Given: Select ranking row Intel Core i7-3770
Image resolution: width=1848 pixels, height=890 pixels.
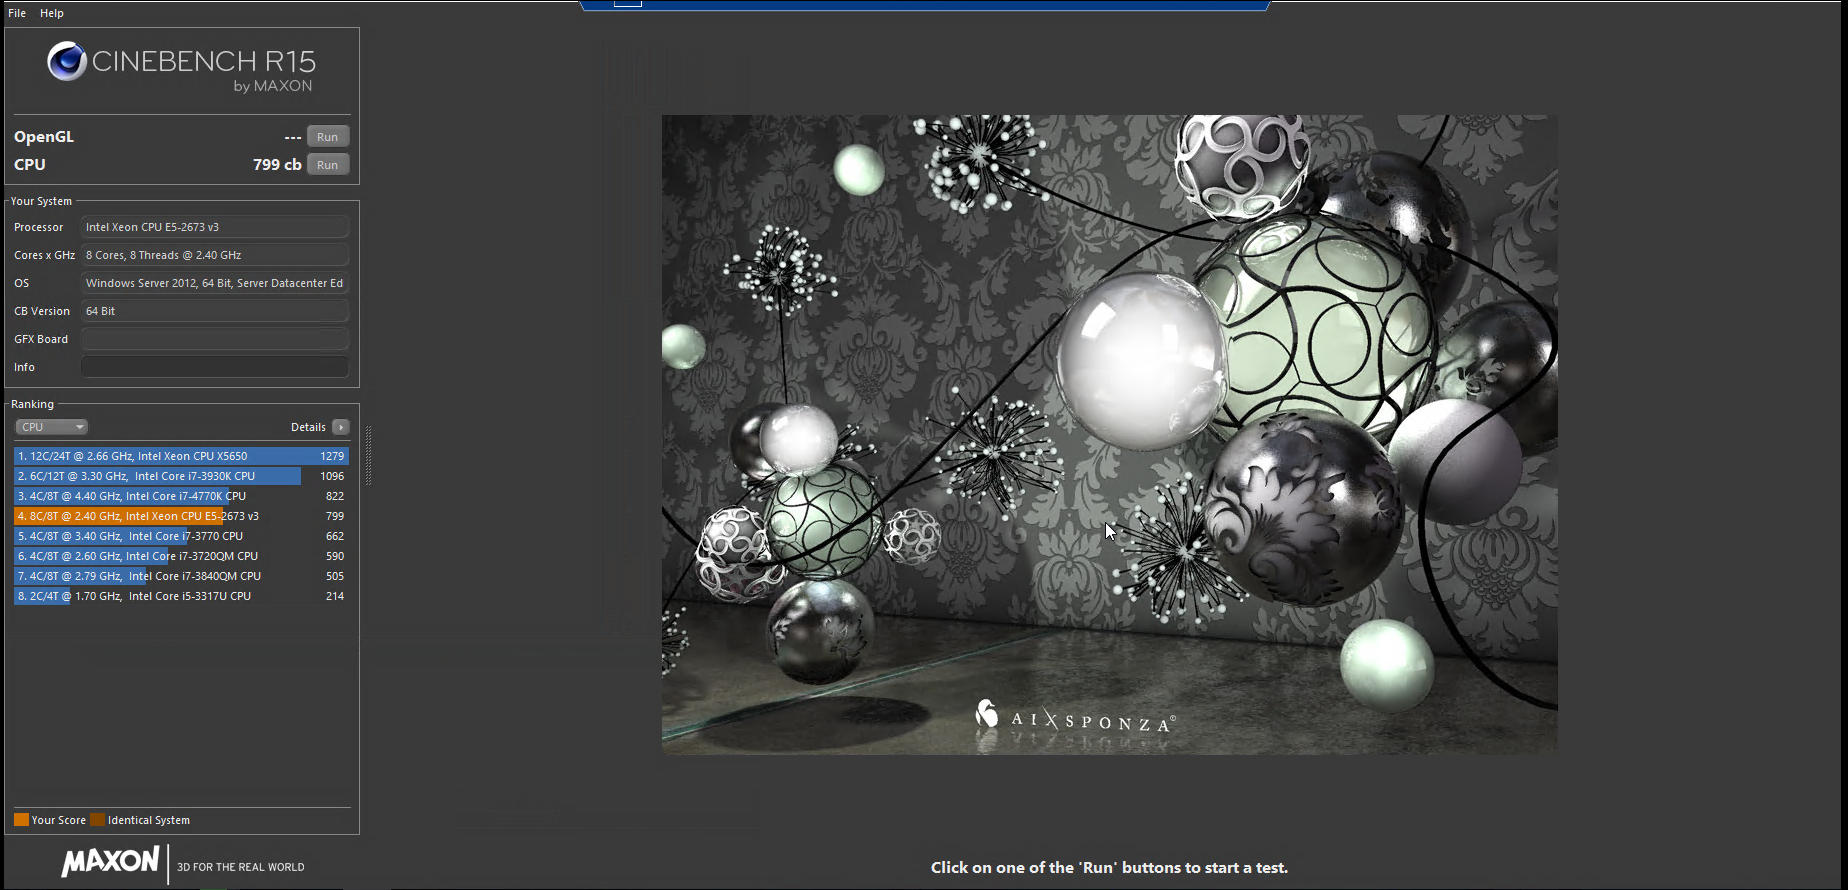Looking at the screenshot, I should tap(181, 536).
